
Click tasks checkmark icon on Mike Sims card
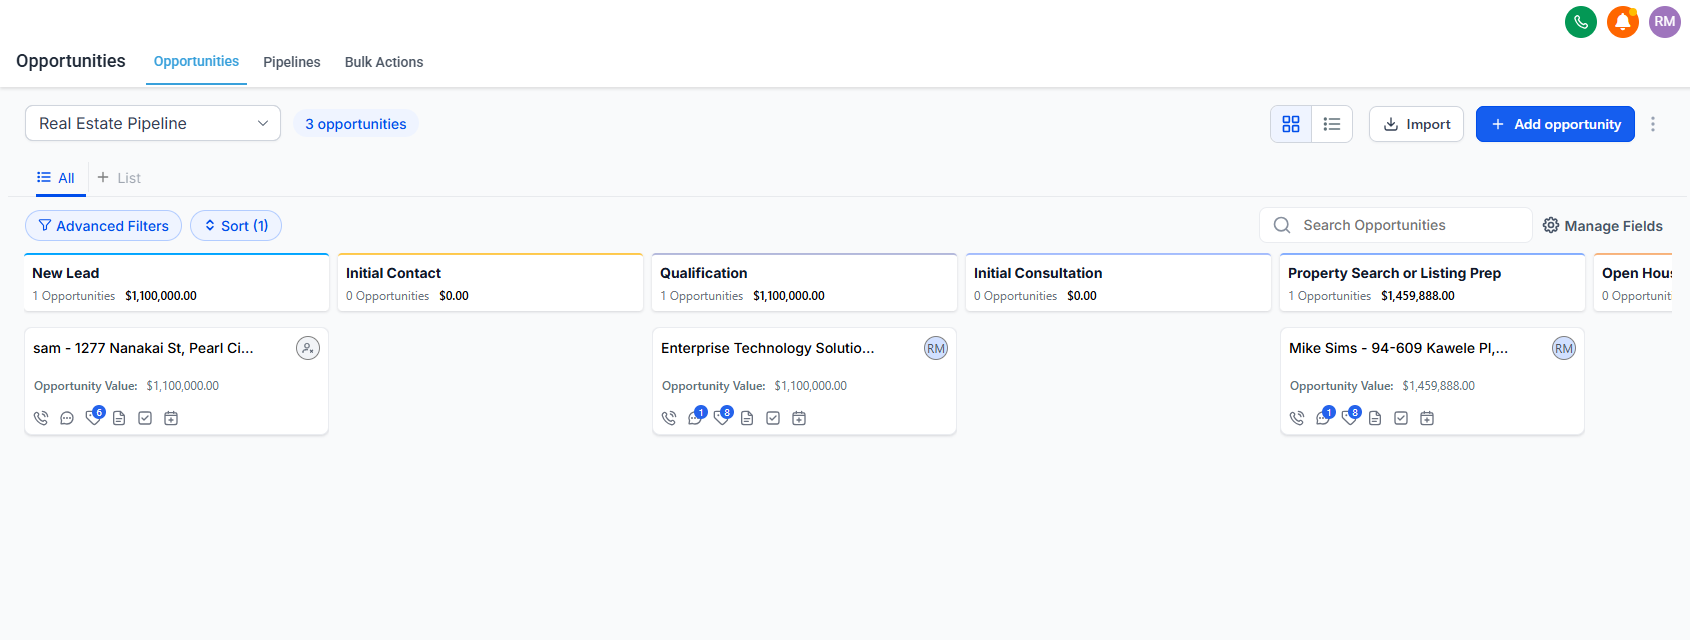click(1401, 418)
